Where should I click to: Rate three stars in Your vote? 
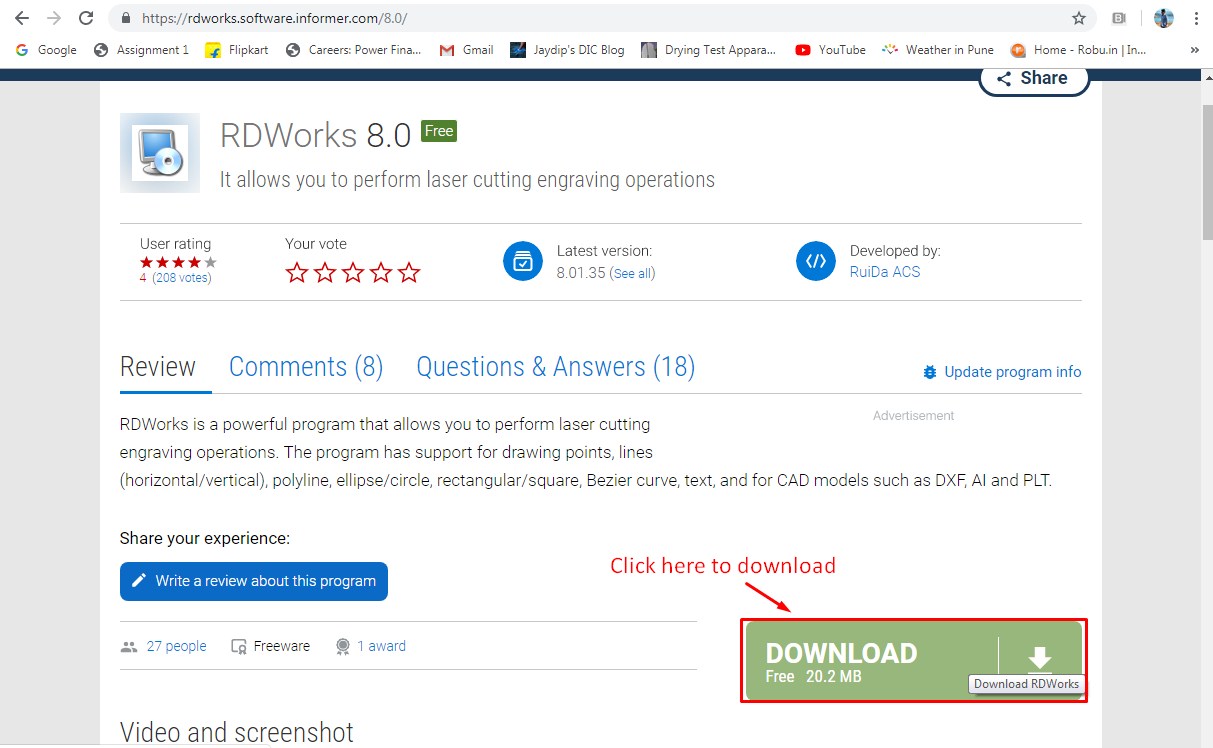pyautogui.click(x=353, y=272)
